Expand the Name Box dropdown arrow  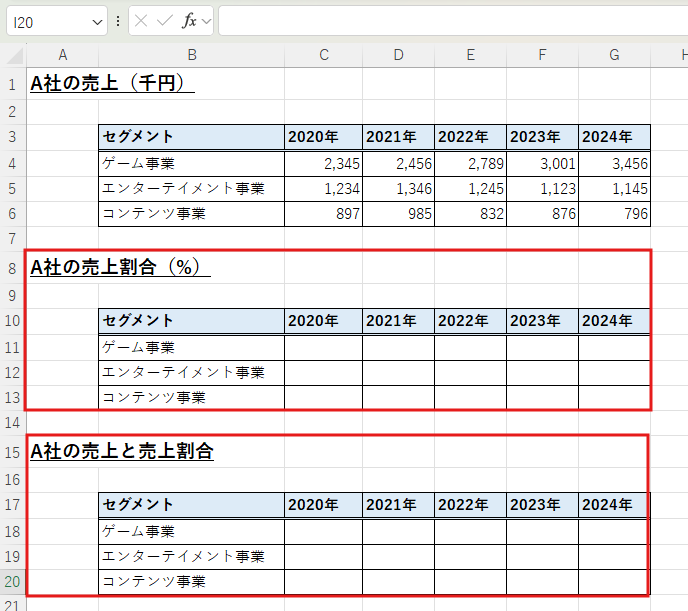point(97,21)
